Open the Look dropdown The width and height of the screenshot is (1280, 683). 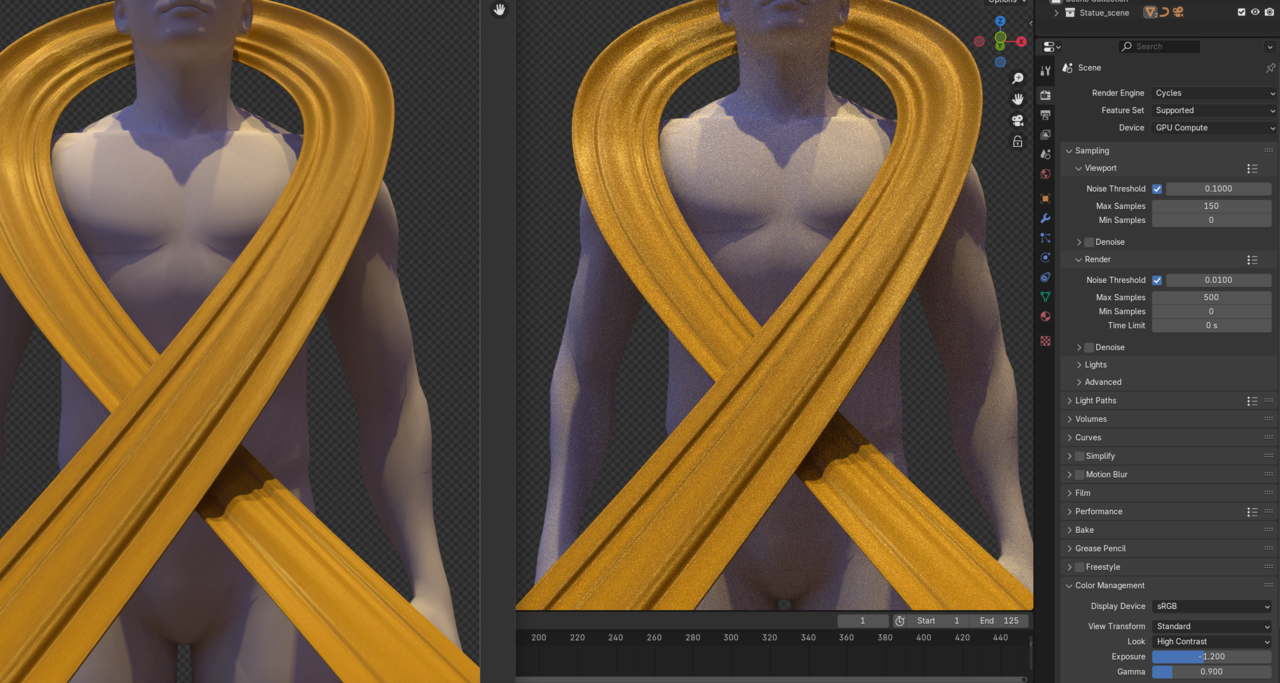(x=1212, y=642)
